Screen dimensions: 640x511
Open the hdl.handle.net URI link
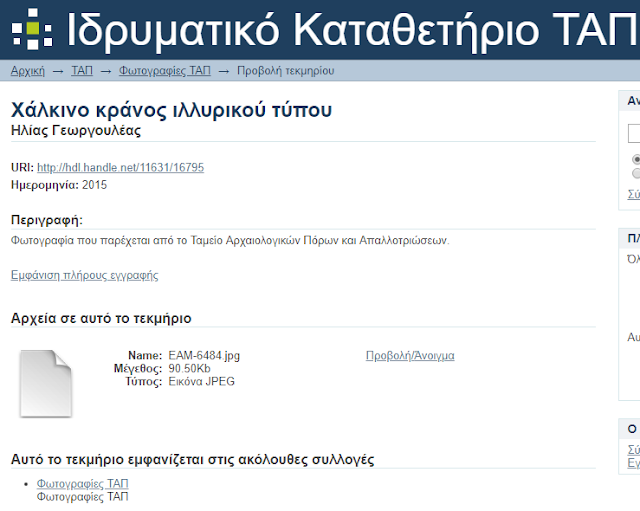[120, 168]
